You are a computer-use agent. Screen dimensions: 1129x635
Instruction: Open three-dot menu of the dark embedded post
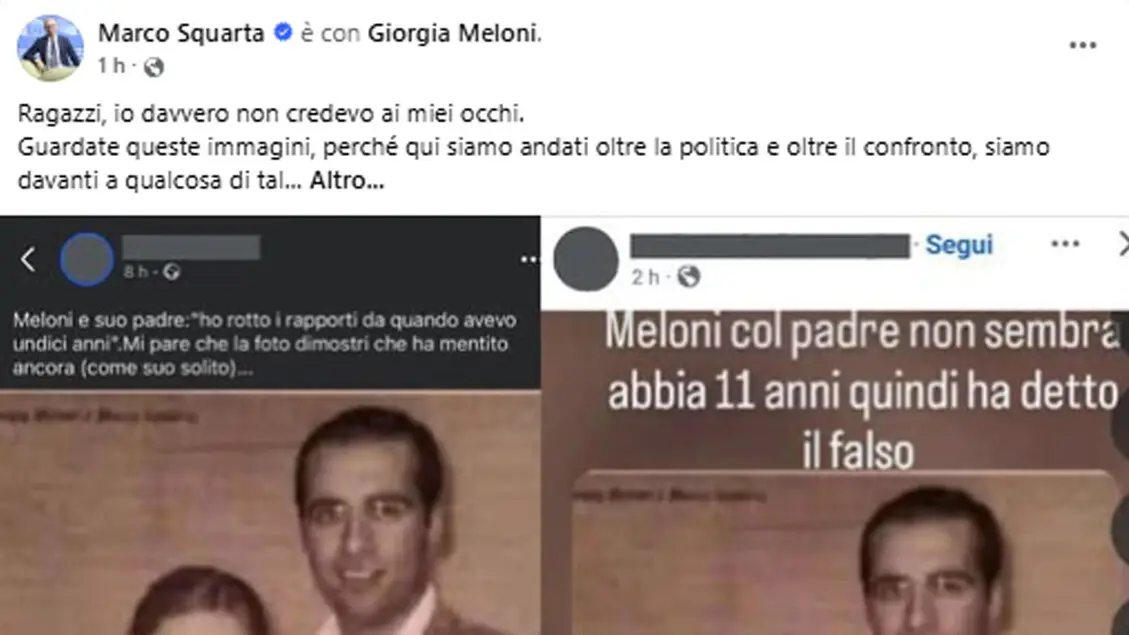(529, 259)
